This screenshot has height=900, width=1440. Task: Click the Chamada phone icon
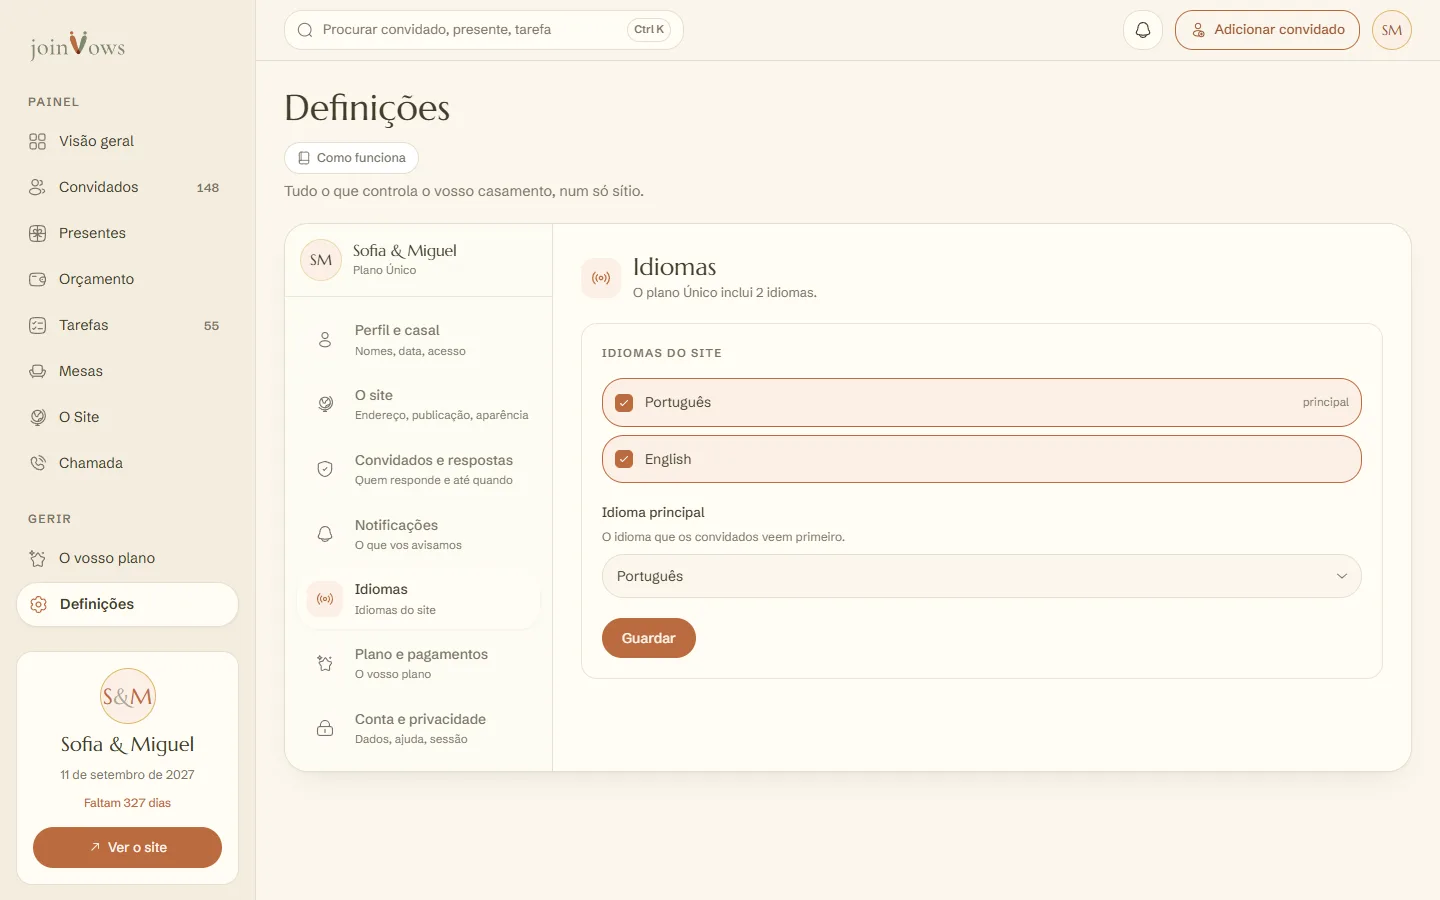[38, 464]
